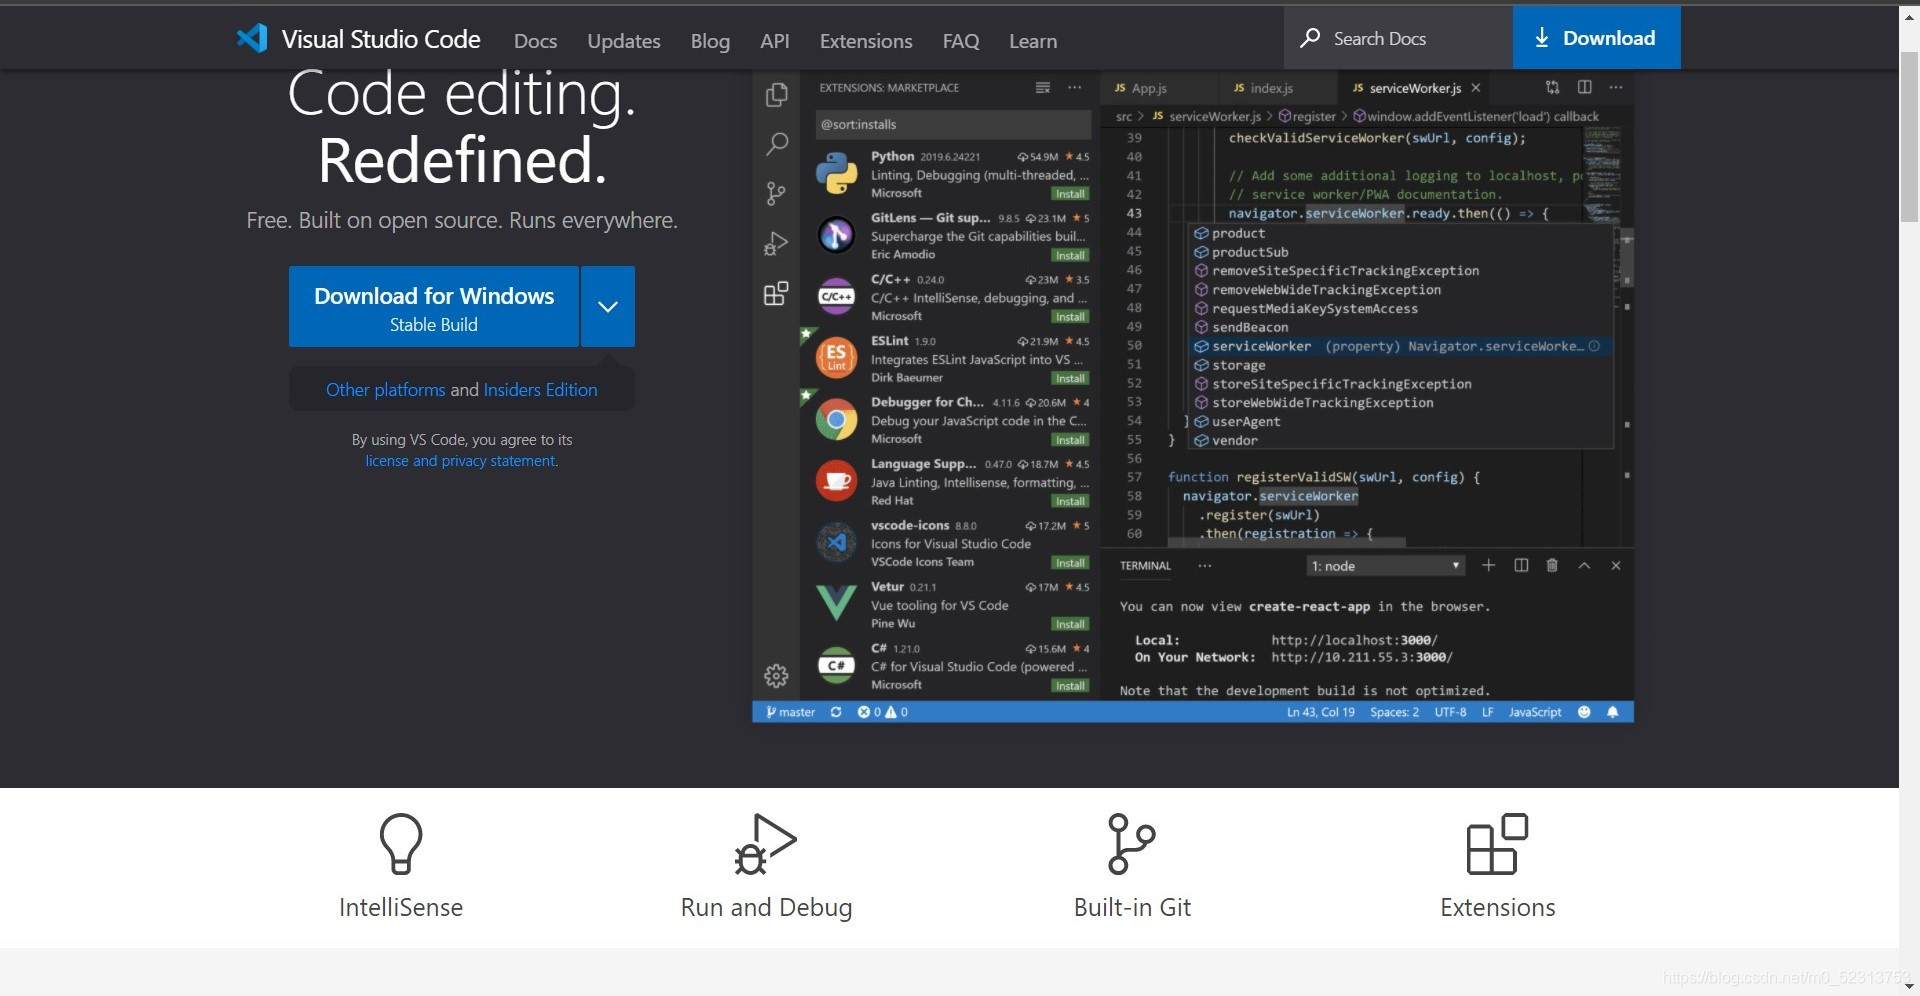This screenshot has height=996, width=1920.
Task: Click the split editor icon
Action: [1585, 87]
